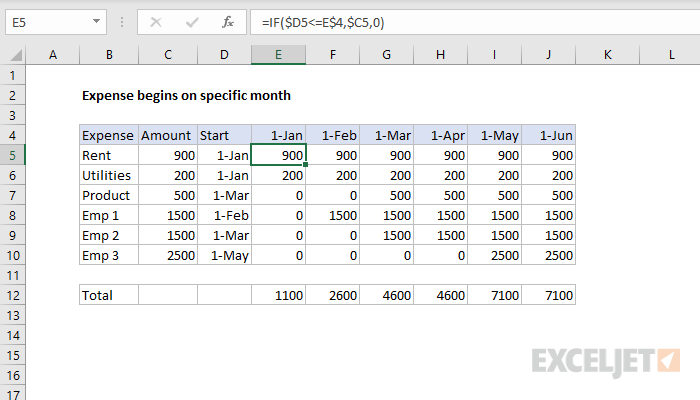The width and height of the screenshot is (700, 400).
Task: Click the 'Start' header cell
Action: point(224,135)
